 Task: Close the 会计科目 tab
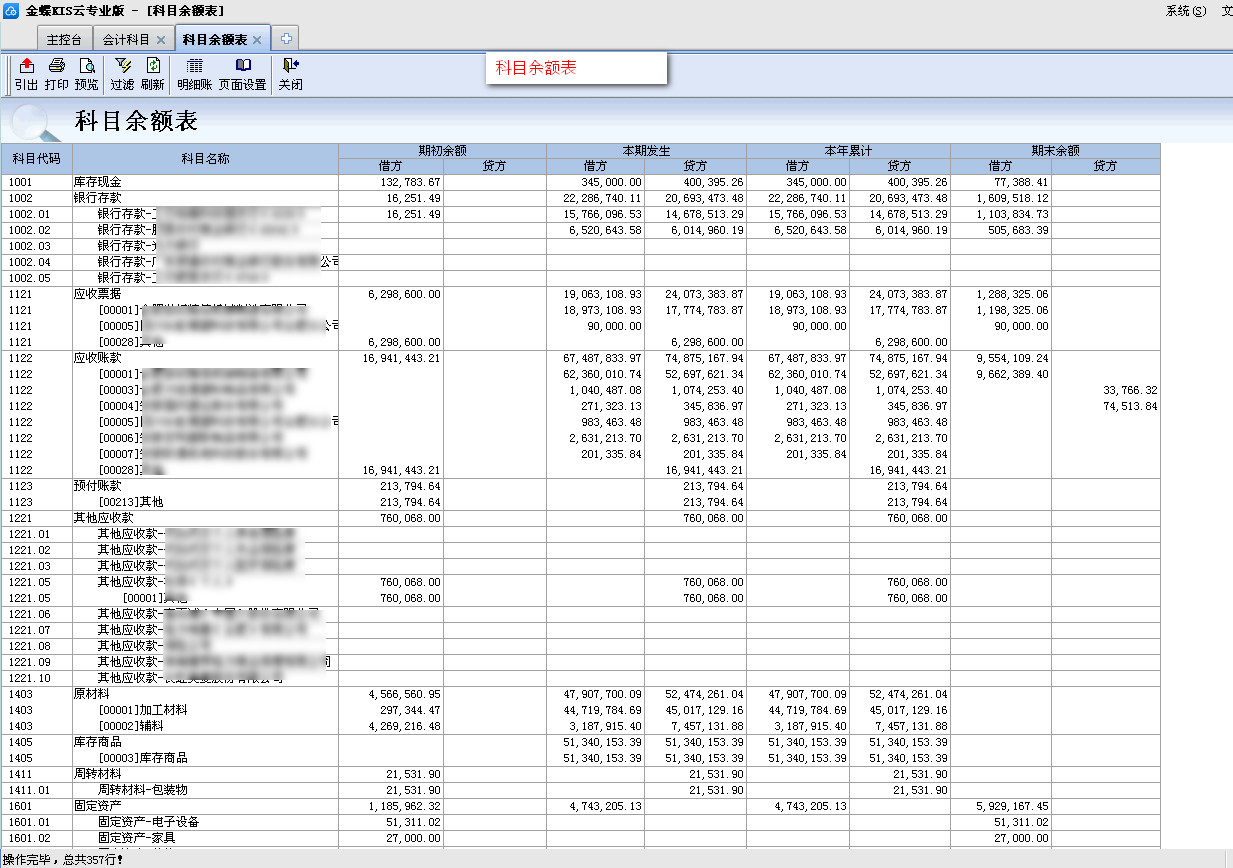click(x=161, y=40)
